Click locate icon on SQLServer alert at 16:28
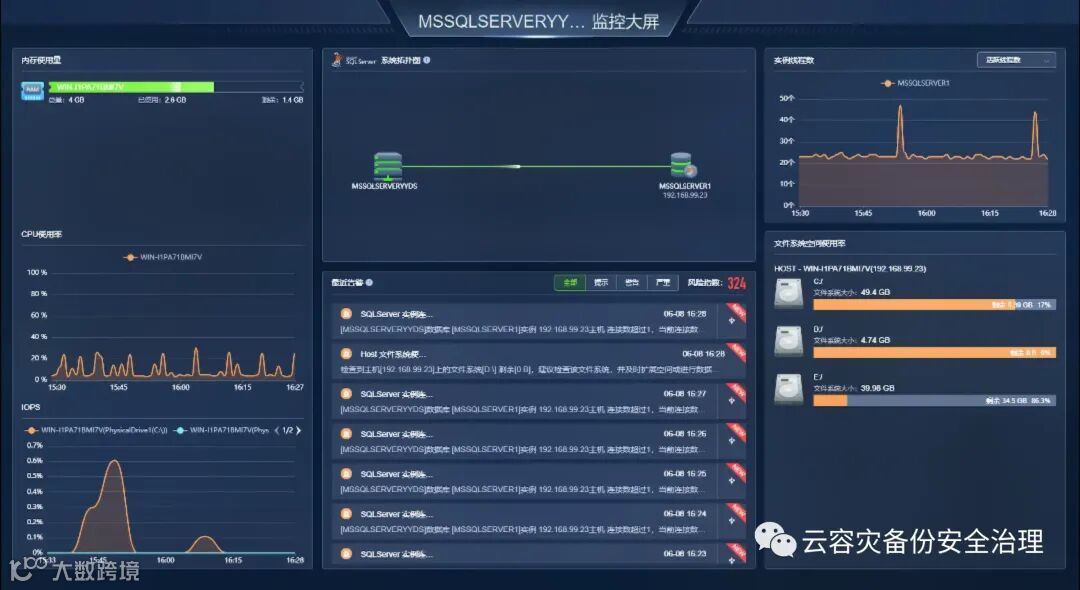This screenshot has height=590, width=1080. click(x=731, y=321)
